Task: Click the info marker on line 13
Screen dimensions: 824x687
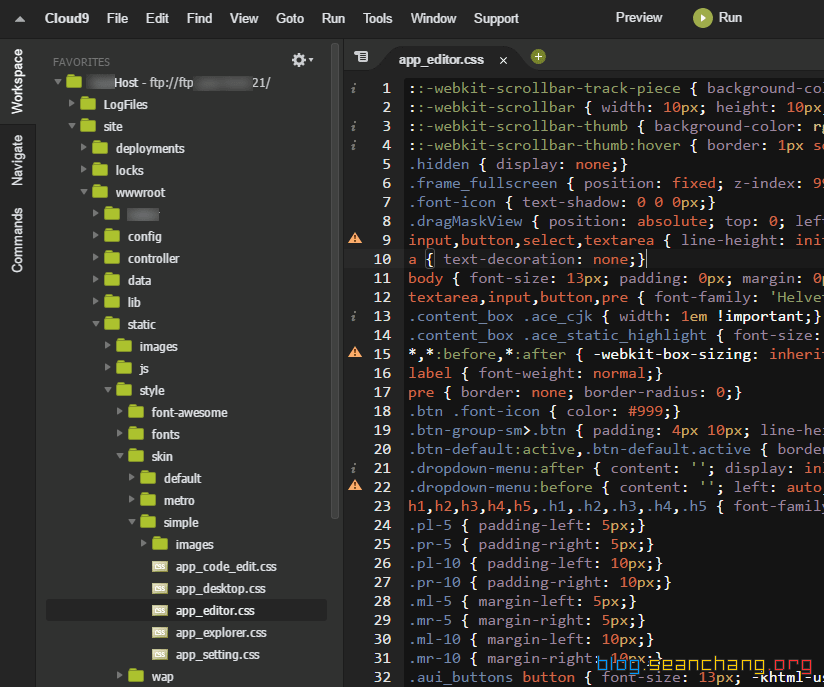Action: pos(354,316)
